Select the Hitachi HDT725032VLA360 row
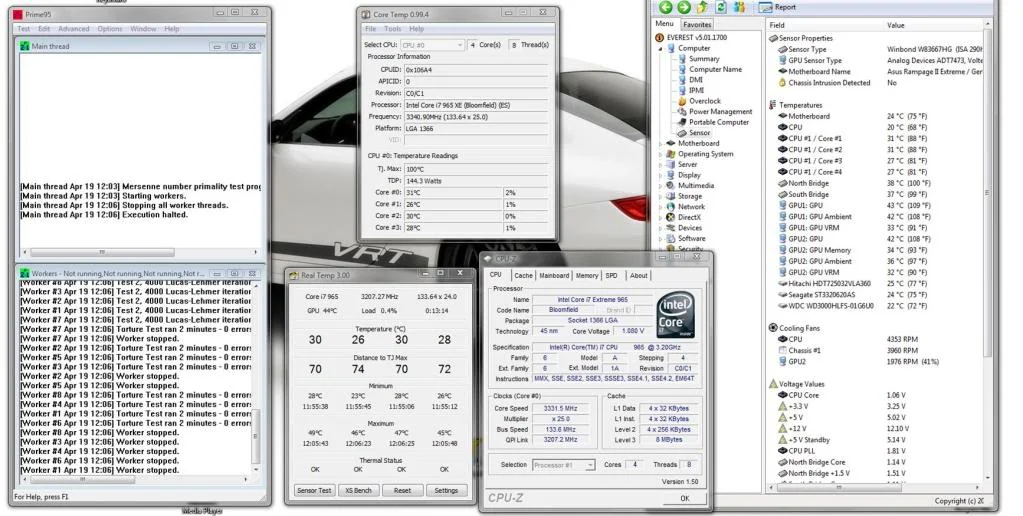Image resolution: width=1023 pixels, height=516 pixels. 874,284
